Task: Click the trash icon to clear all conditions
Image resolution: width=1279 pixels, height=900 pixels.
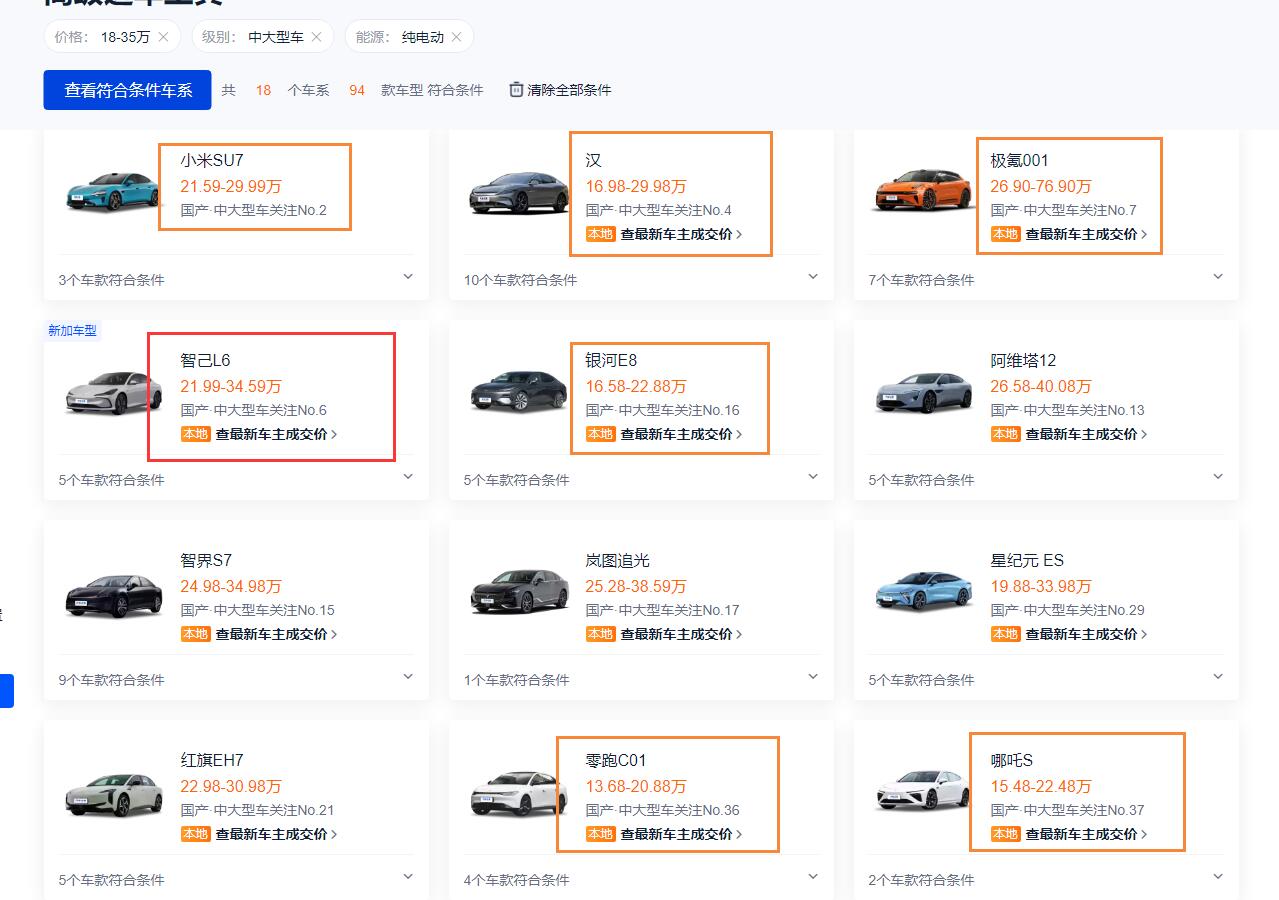Action: coord(516,90)
